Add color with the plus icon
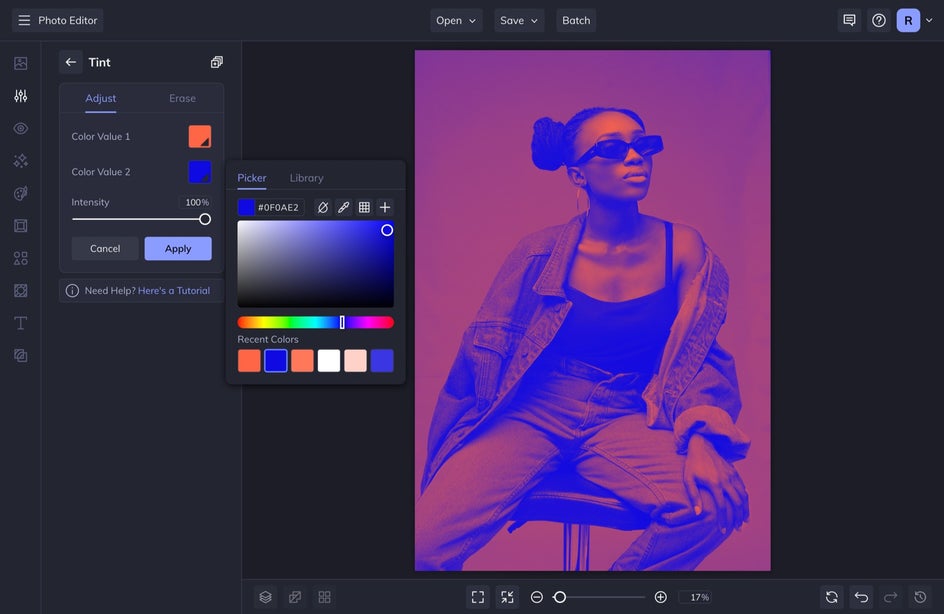 tap(385, 207)
